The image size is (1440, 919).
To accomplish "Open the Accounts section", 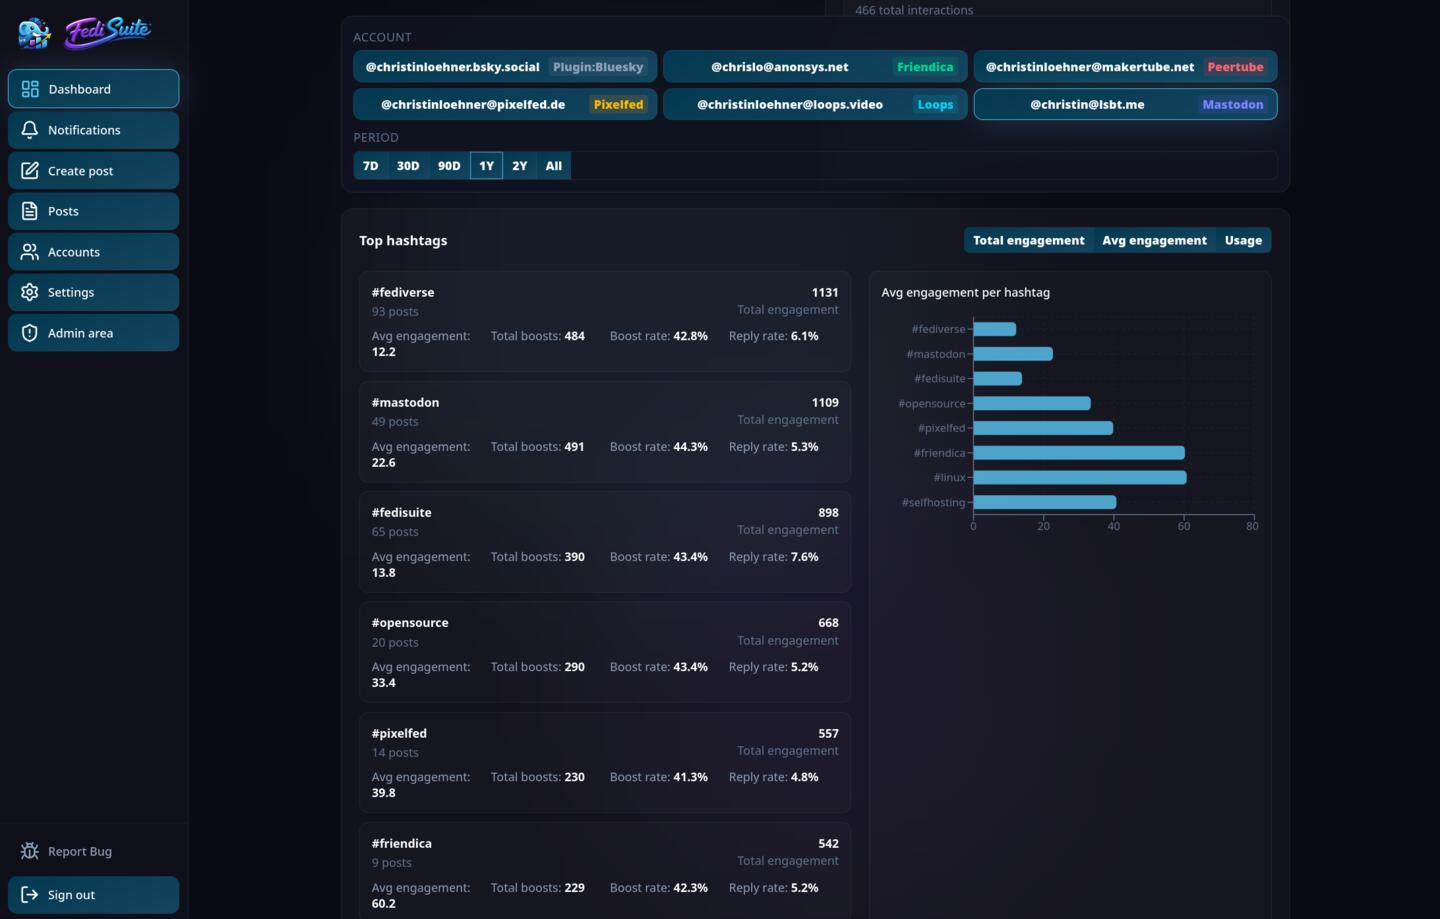I will point(94,252).
